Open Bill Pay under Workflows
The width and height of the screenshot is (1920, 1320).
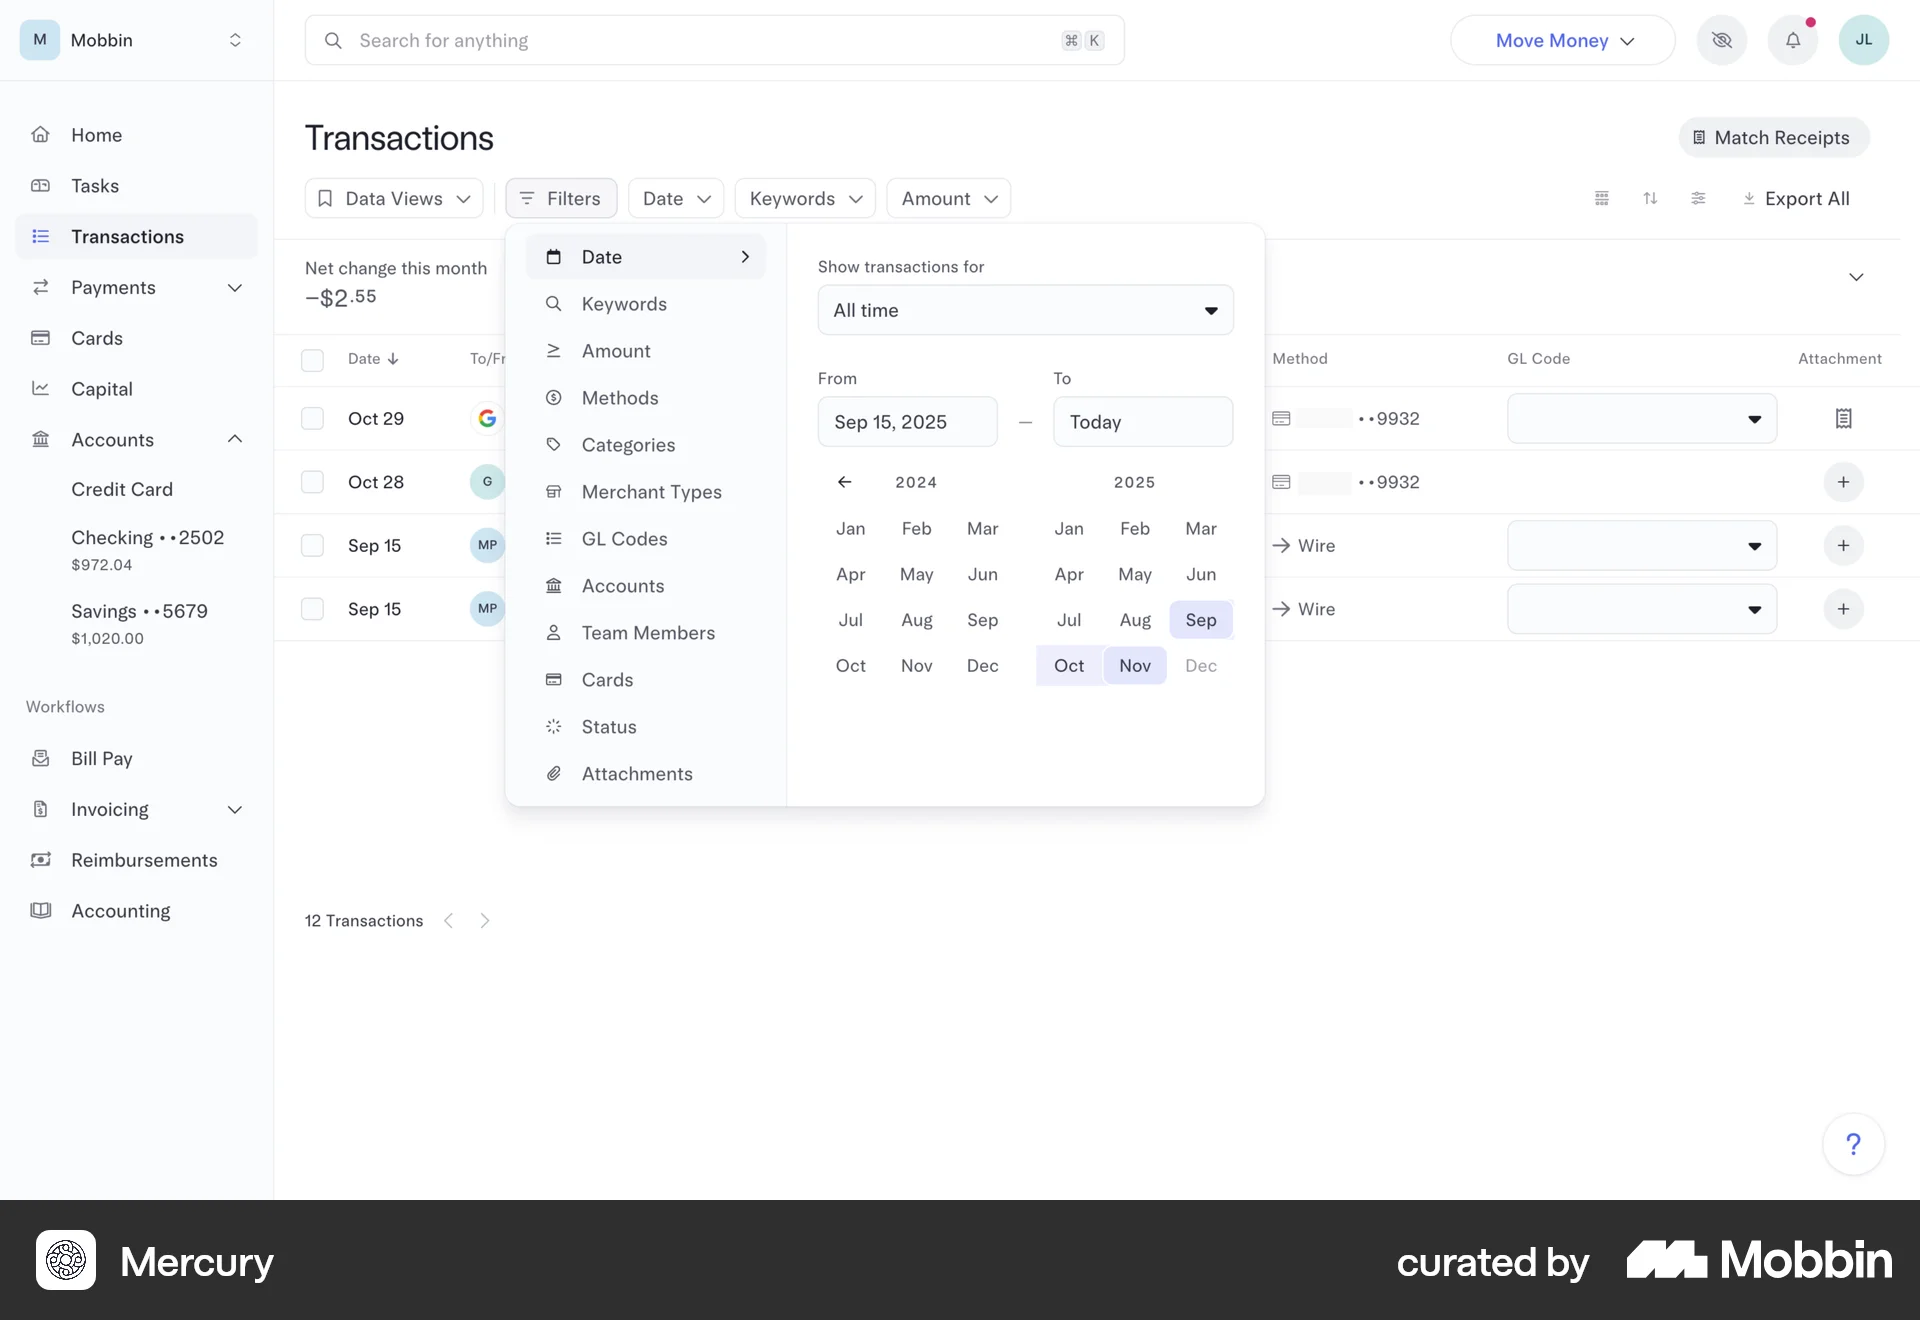(x=102, y=758)
